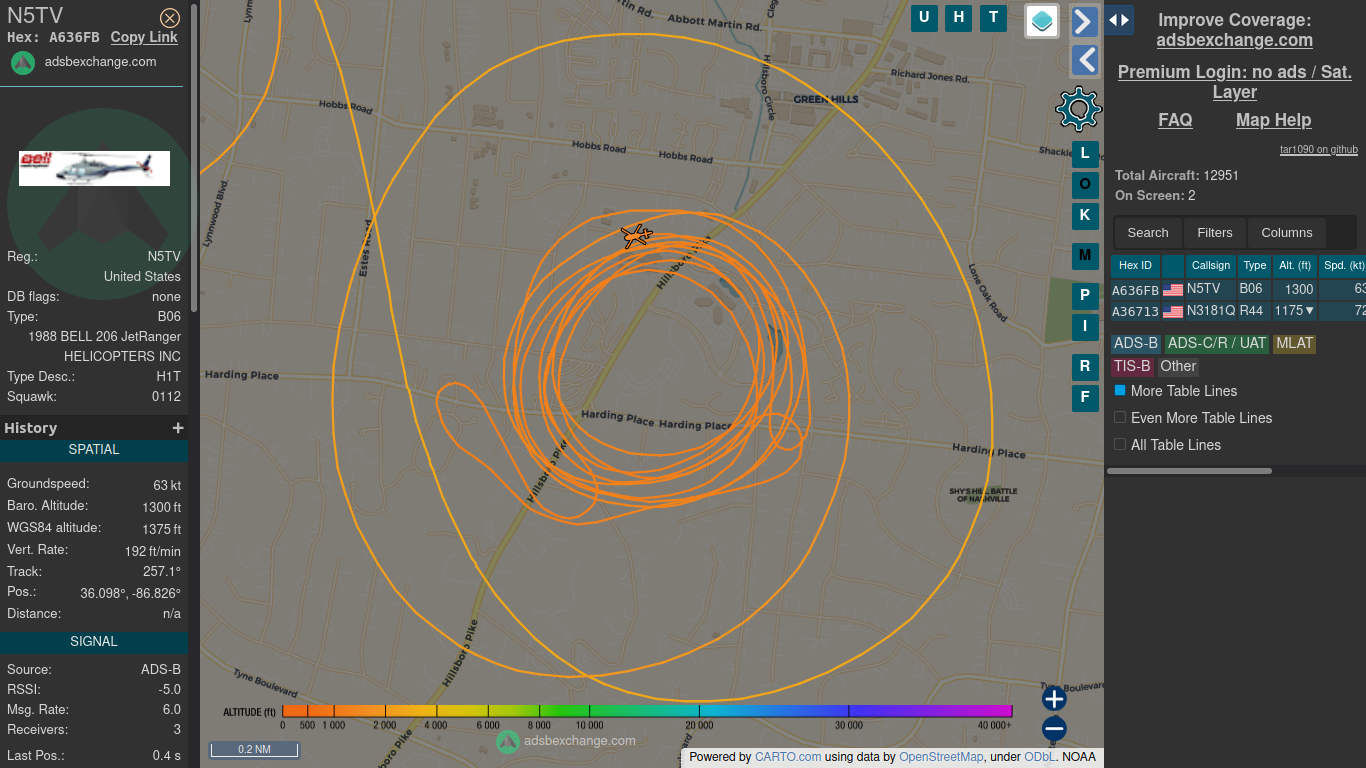Expand History with the plus sign
The height and width of the screenshot is (768, 1366).
[x=178, y=428]
